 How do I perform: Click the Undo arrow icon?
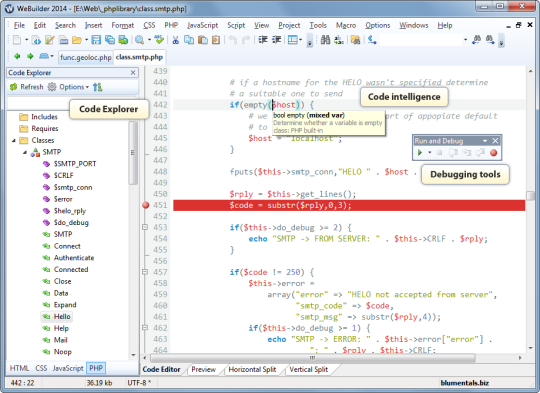click(233, 40)
